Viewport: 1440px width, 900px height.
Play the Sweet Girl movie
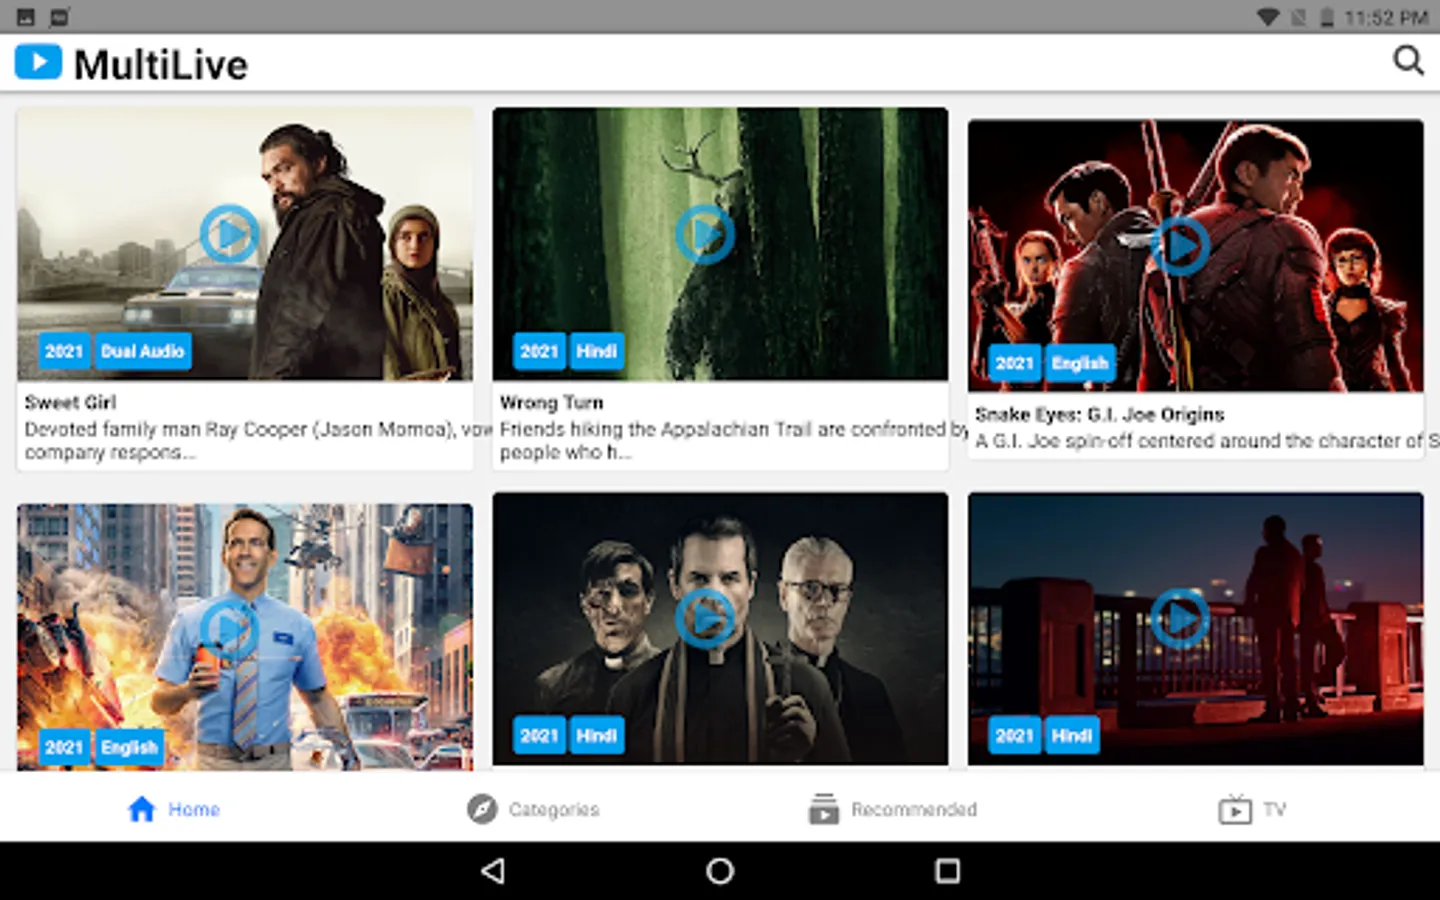pos(229,234)
